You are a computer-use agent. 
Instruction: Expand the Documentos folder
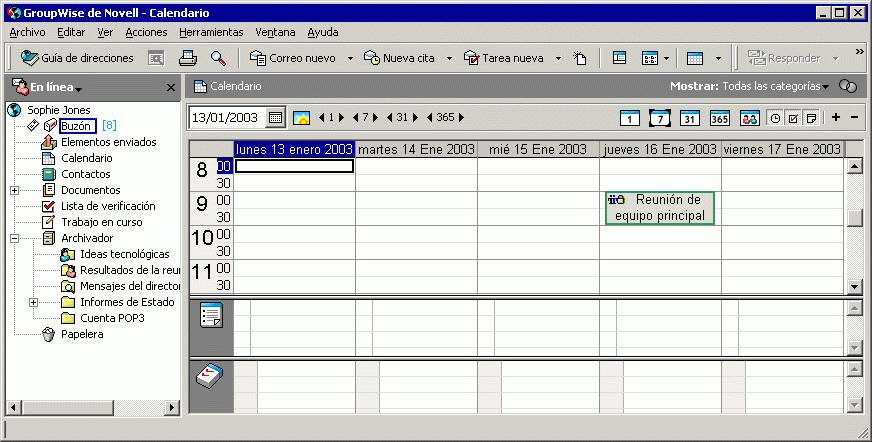(14, 190)
